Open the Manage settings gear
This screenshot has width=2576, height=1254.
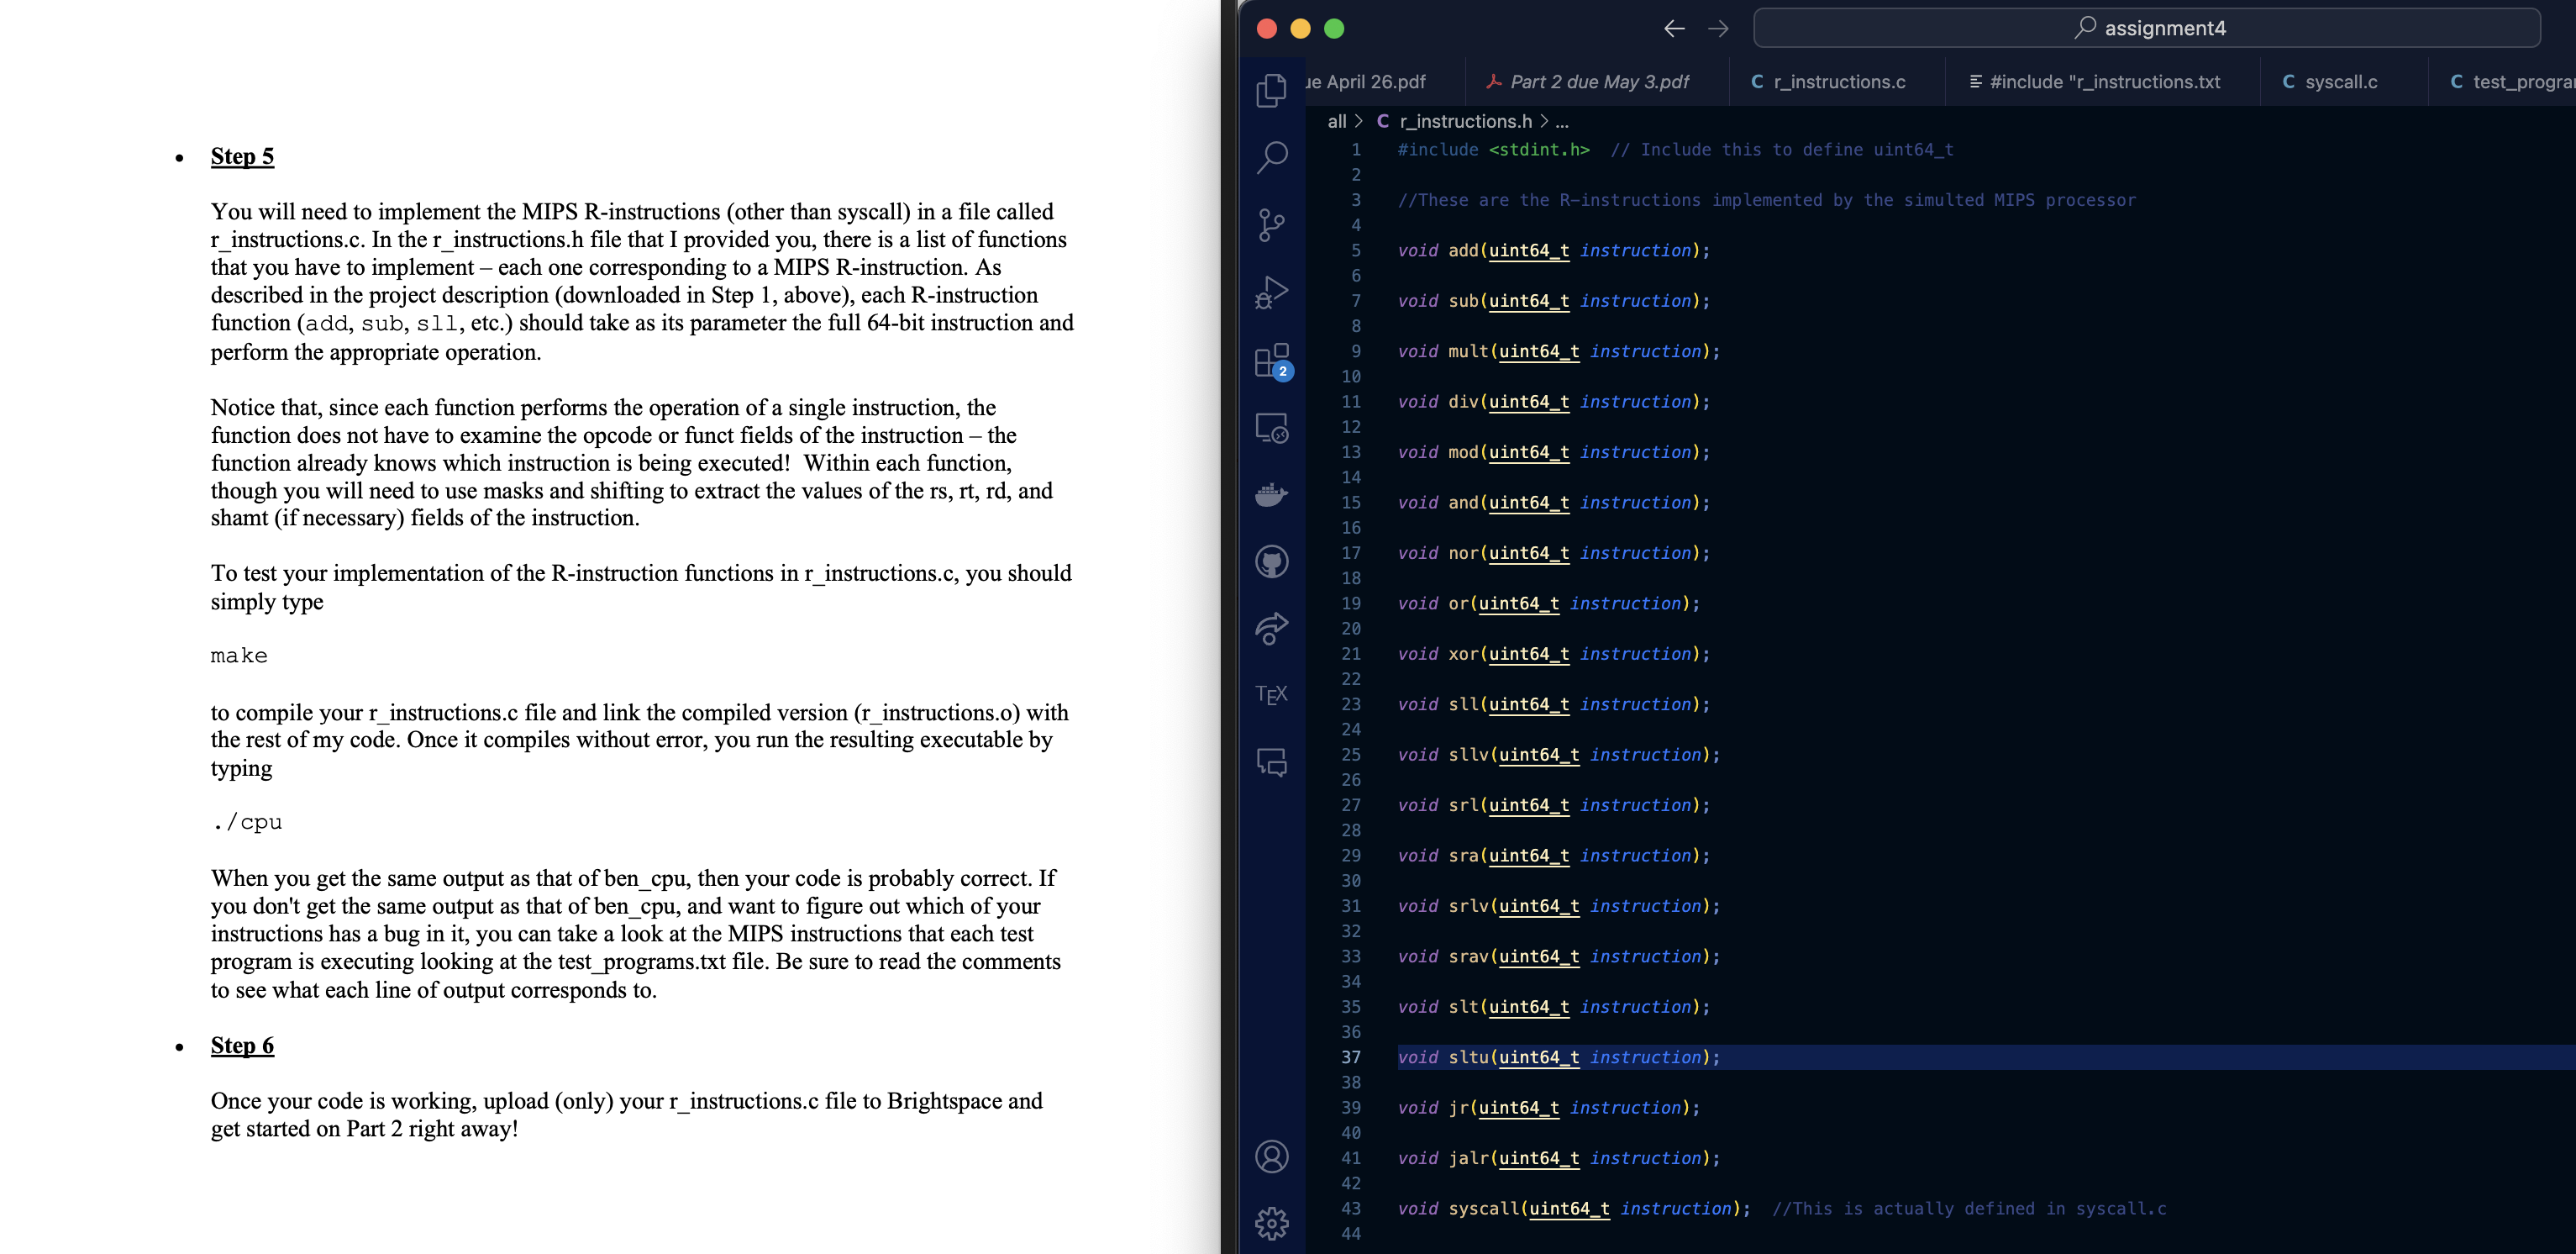(1271, 1222)
